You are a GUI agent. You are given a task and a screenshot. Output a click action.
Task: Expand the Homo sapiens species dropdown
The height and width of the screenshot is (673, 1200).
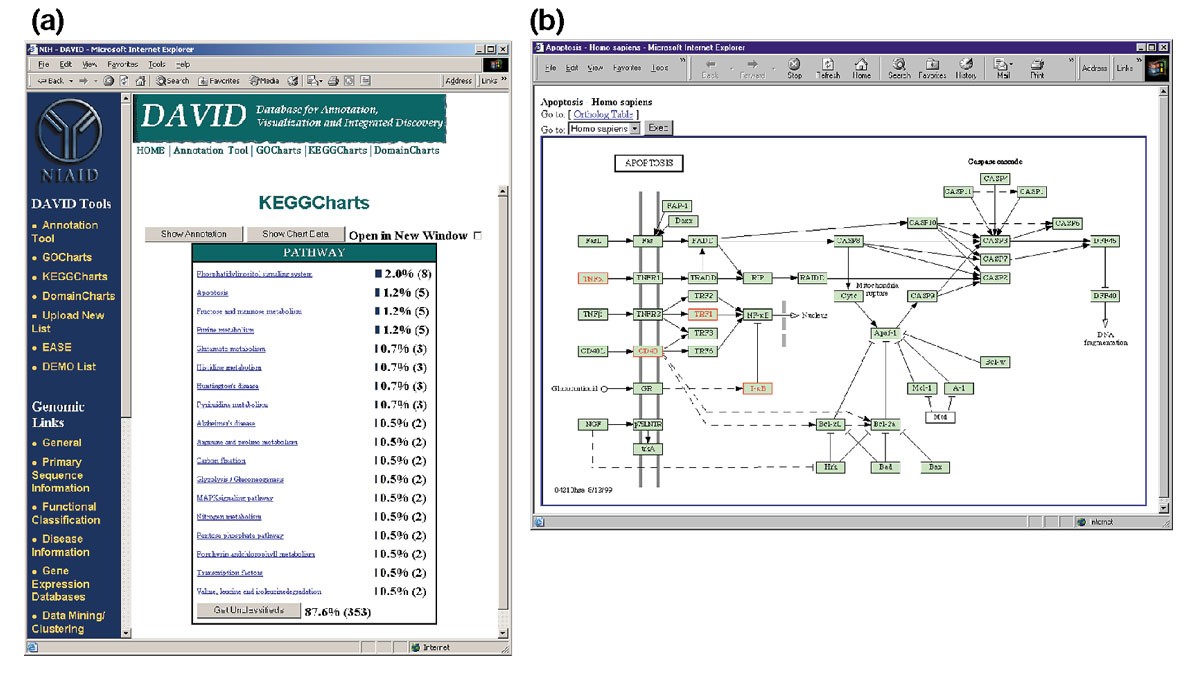pyautogui.click(x=634, y=129)
